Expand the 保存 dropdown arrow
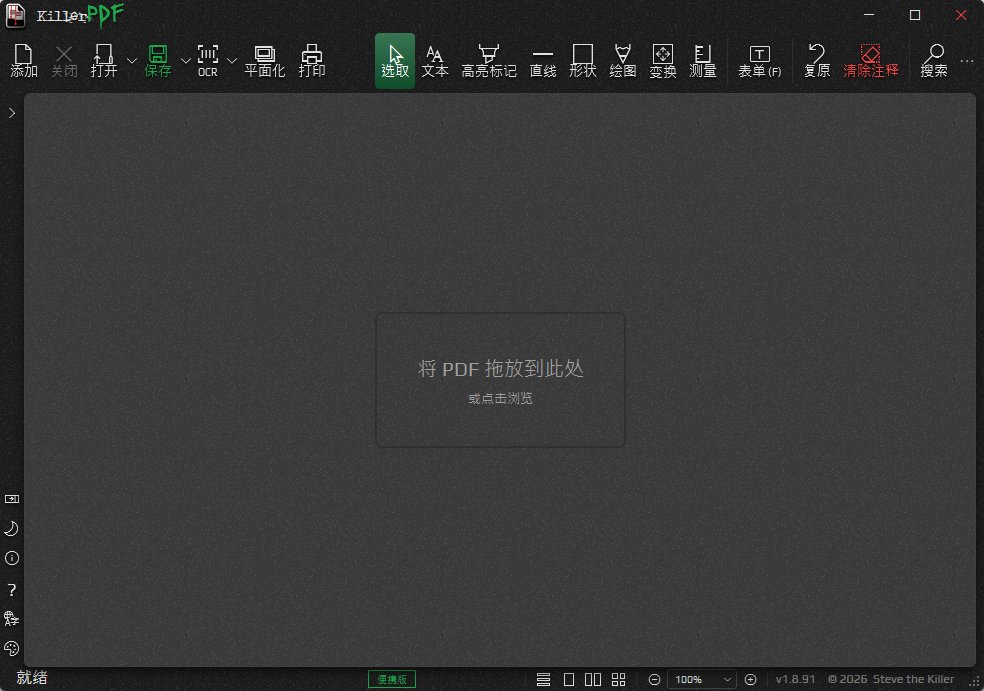The width and height of the screenshot is (984, 691). click(x=186, y=61)
